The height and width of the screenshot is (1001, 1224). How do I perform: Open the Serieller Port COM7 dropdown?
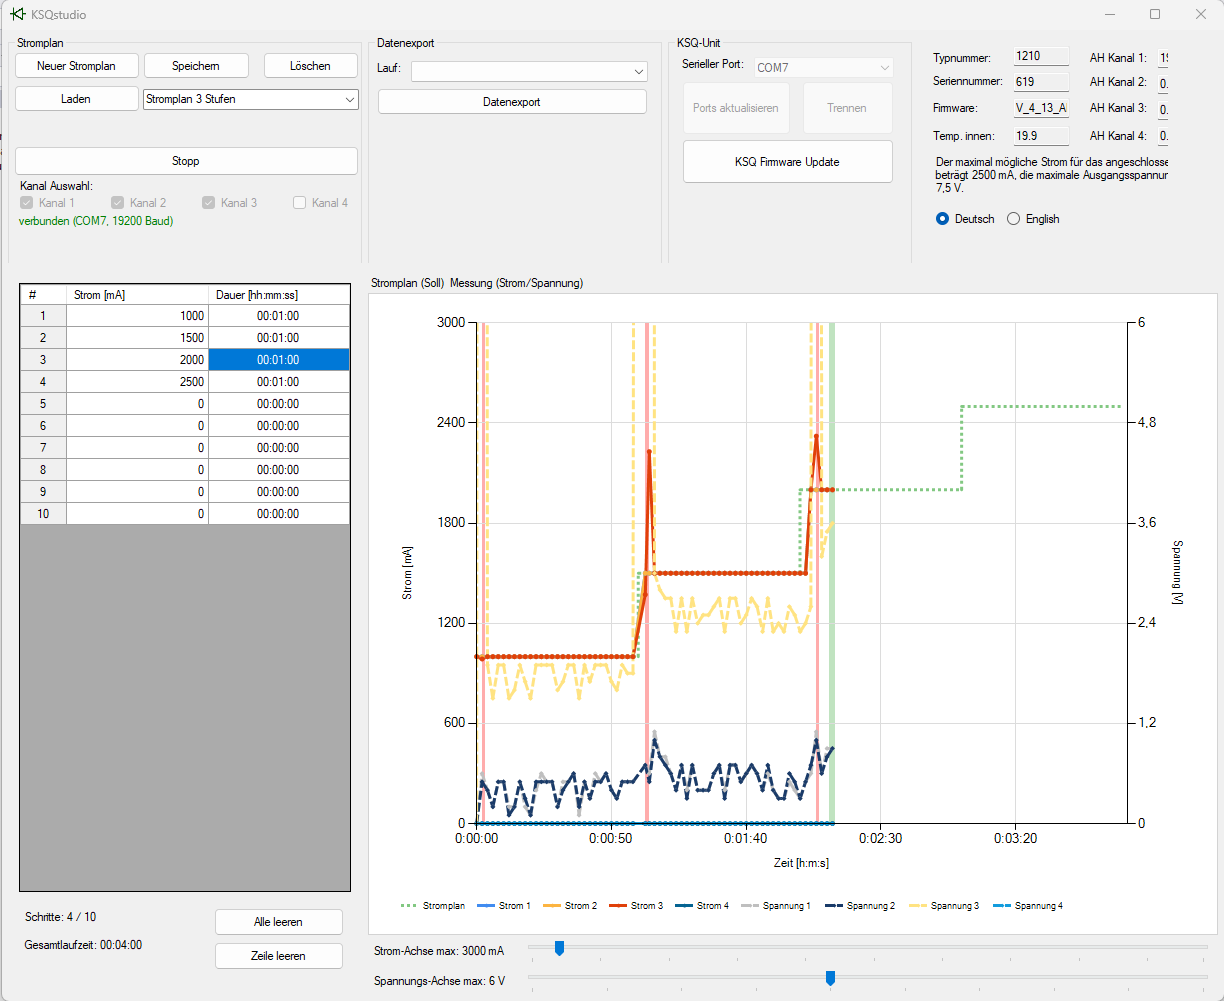823,67
